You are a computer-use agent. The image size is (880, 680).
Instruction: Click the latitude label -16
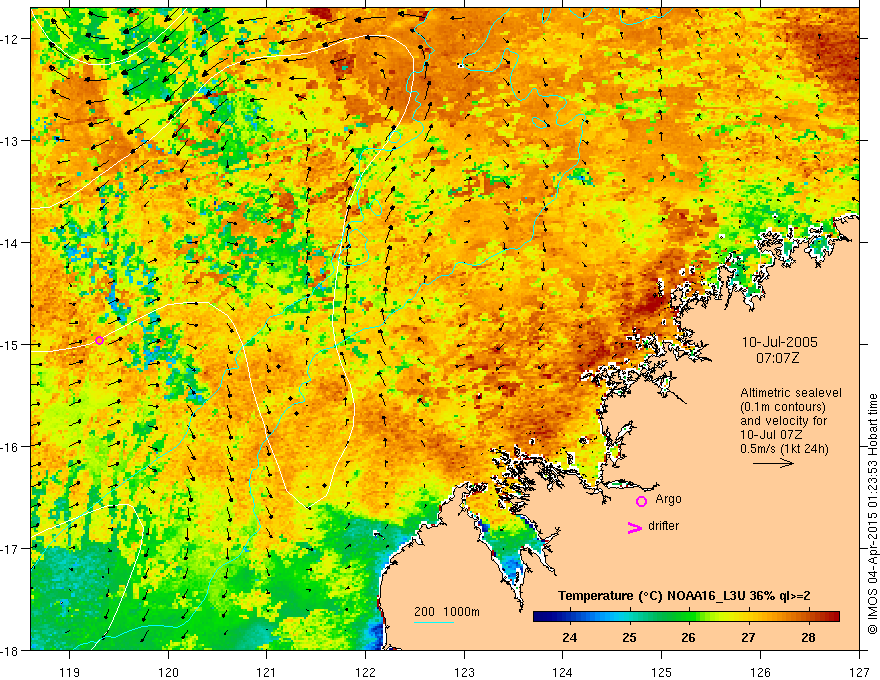12,447
